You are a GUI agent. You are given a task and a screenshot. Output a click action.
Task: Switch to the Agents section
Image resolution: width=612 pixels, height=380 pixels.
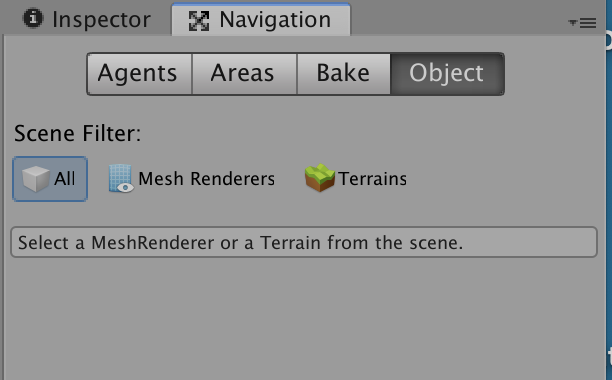tap(139, 73)
